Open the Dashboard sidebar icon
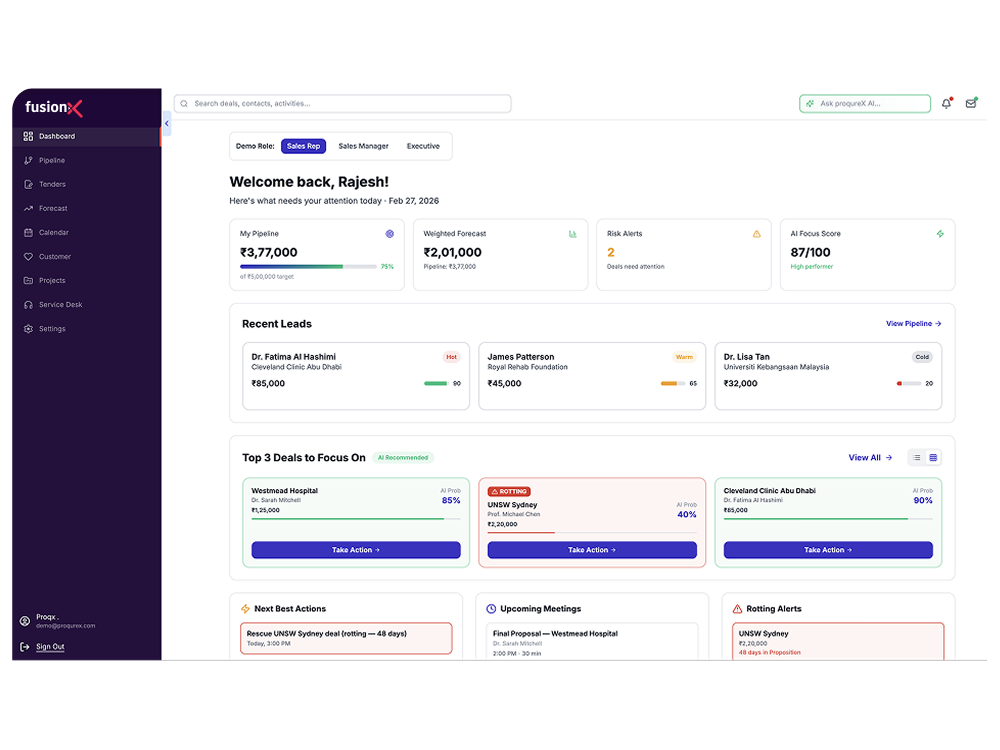Screen dimensions: 1000x750 click(x=28, y=136)
